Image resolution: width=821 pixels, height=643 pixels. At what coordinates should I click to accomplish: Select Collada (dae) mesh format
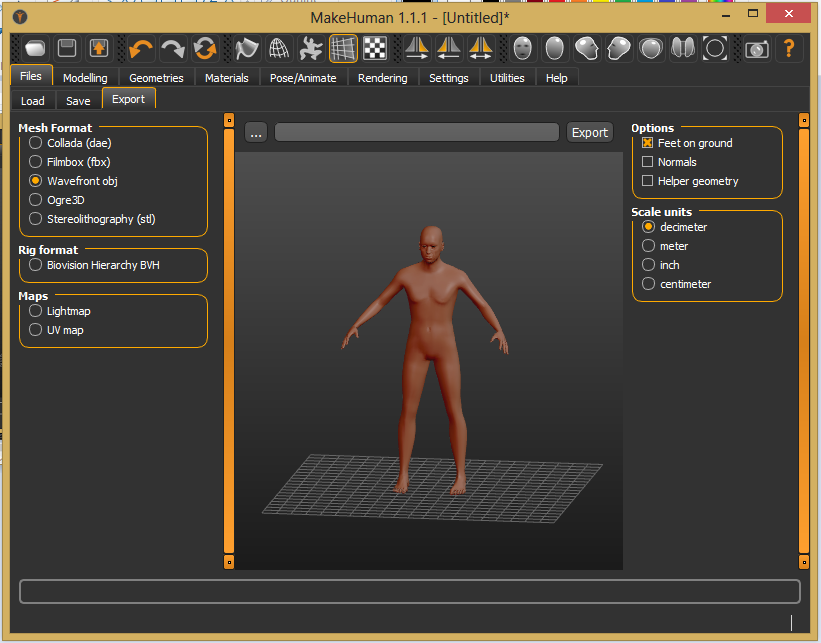pos(71,143)
